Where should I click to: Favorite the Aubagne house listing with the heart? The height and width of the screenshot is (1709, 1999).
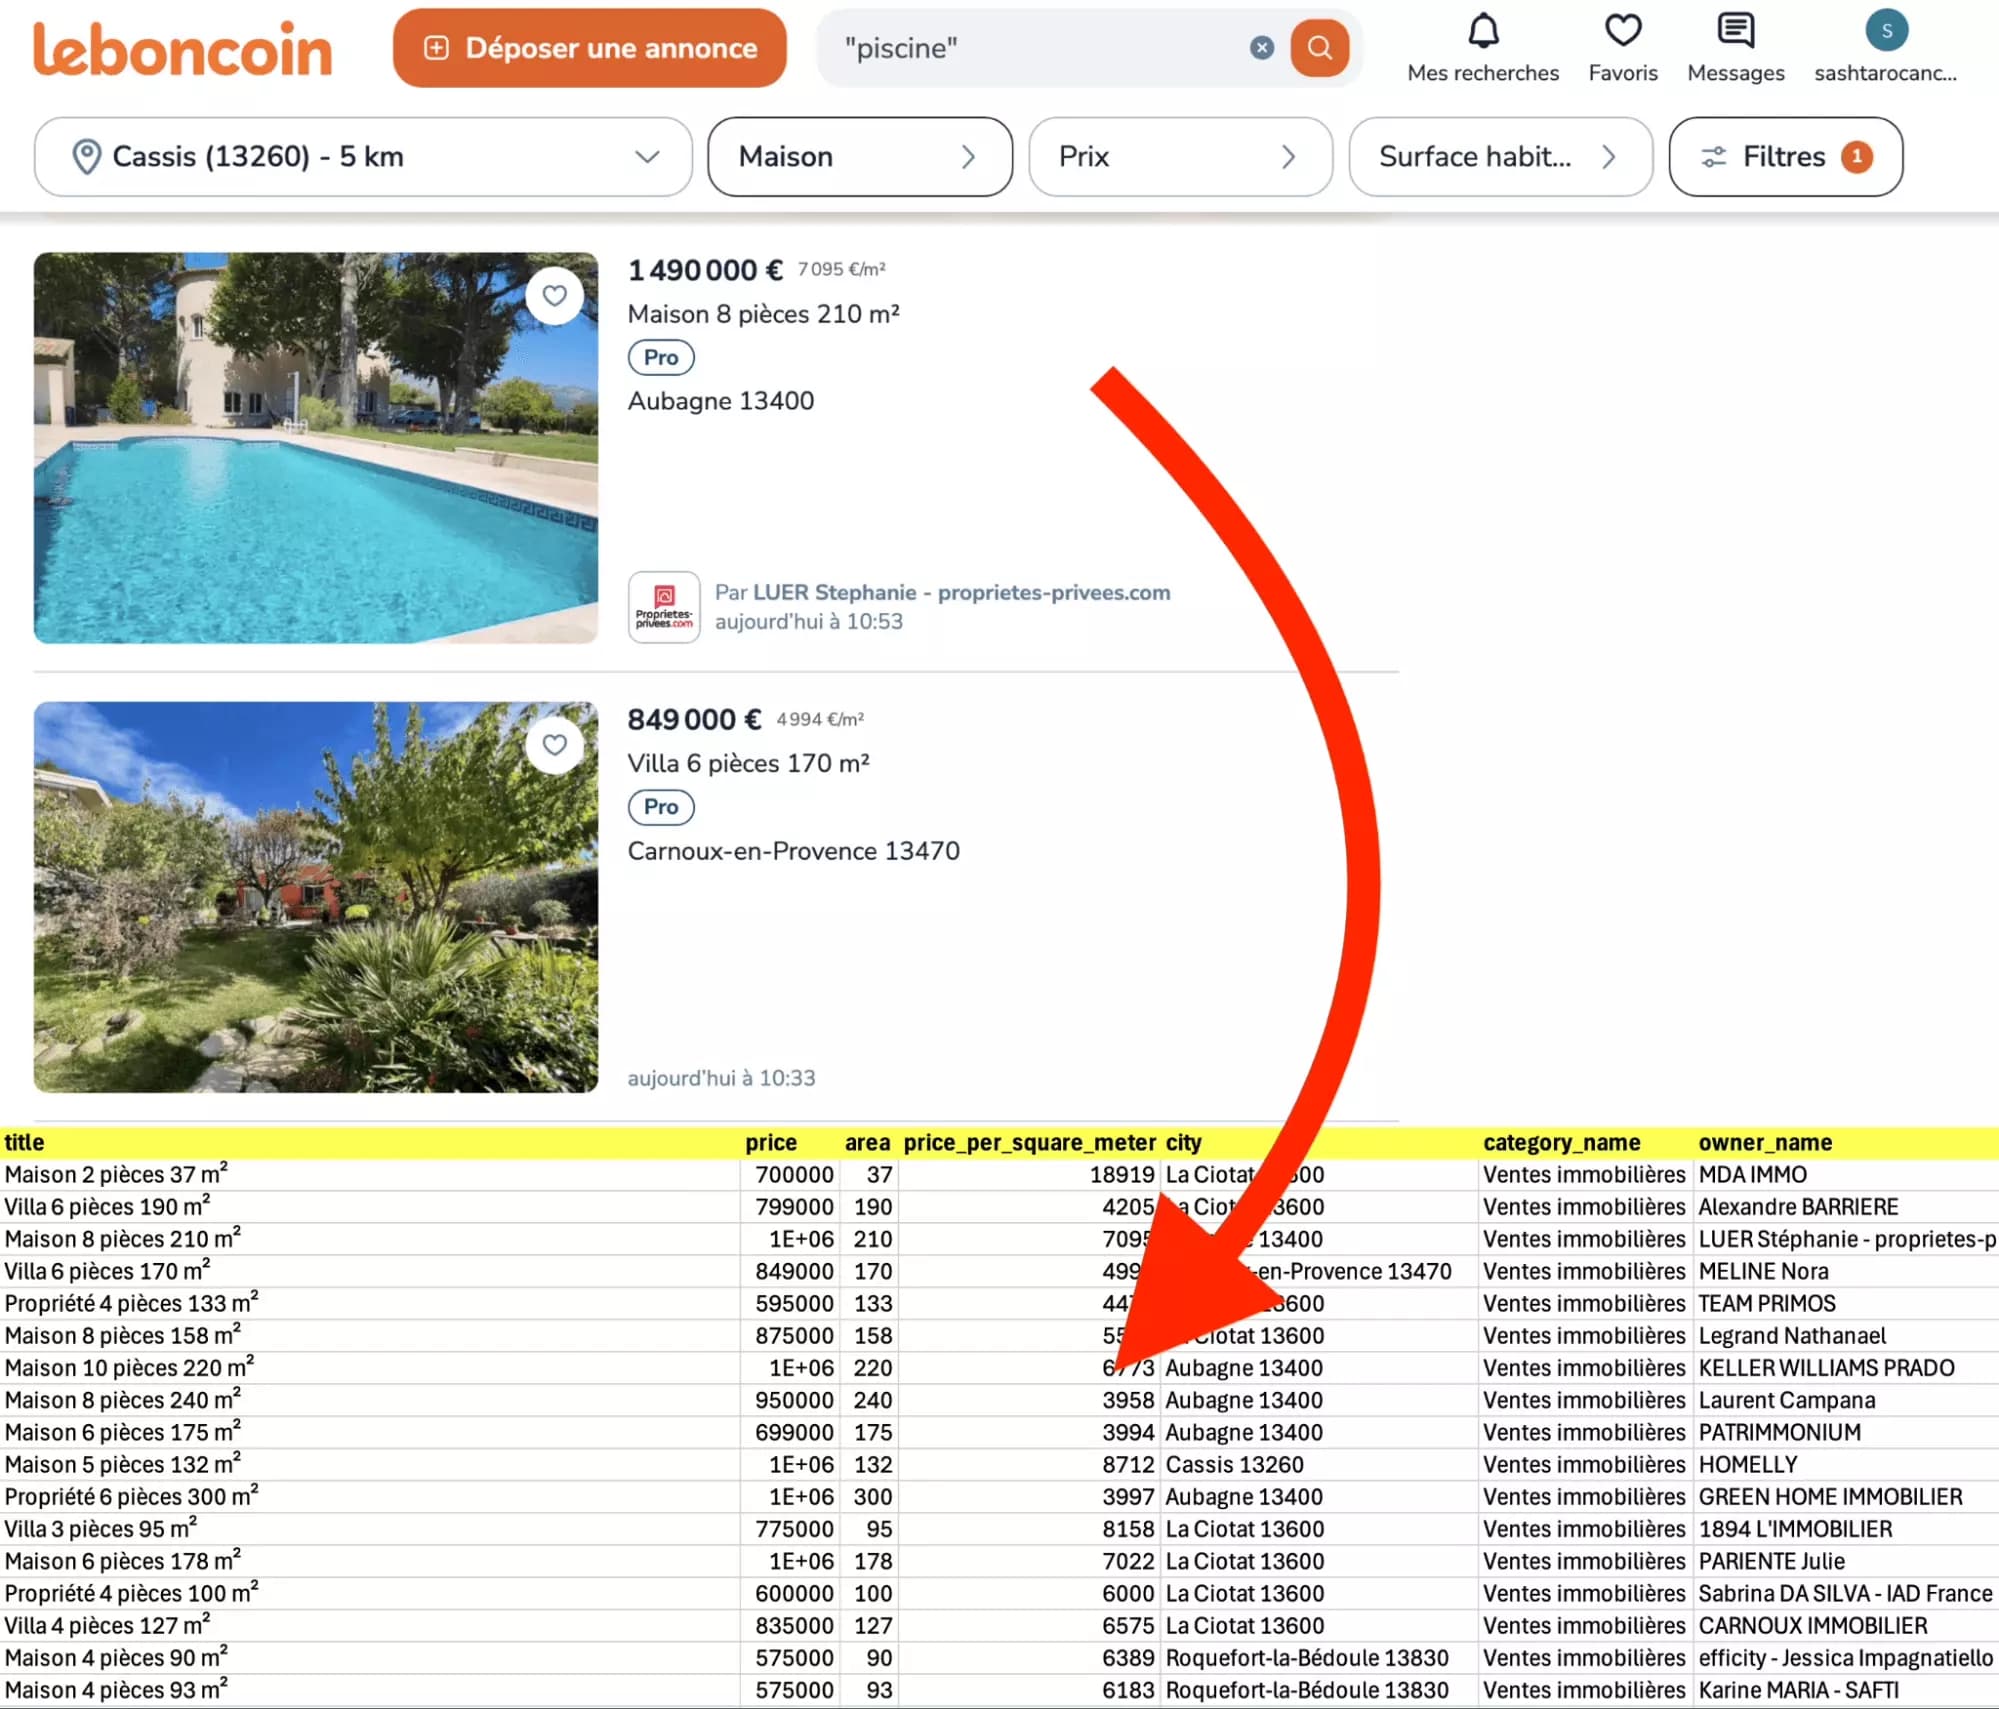(555, 296)
